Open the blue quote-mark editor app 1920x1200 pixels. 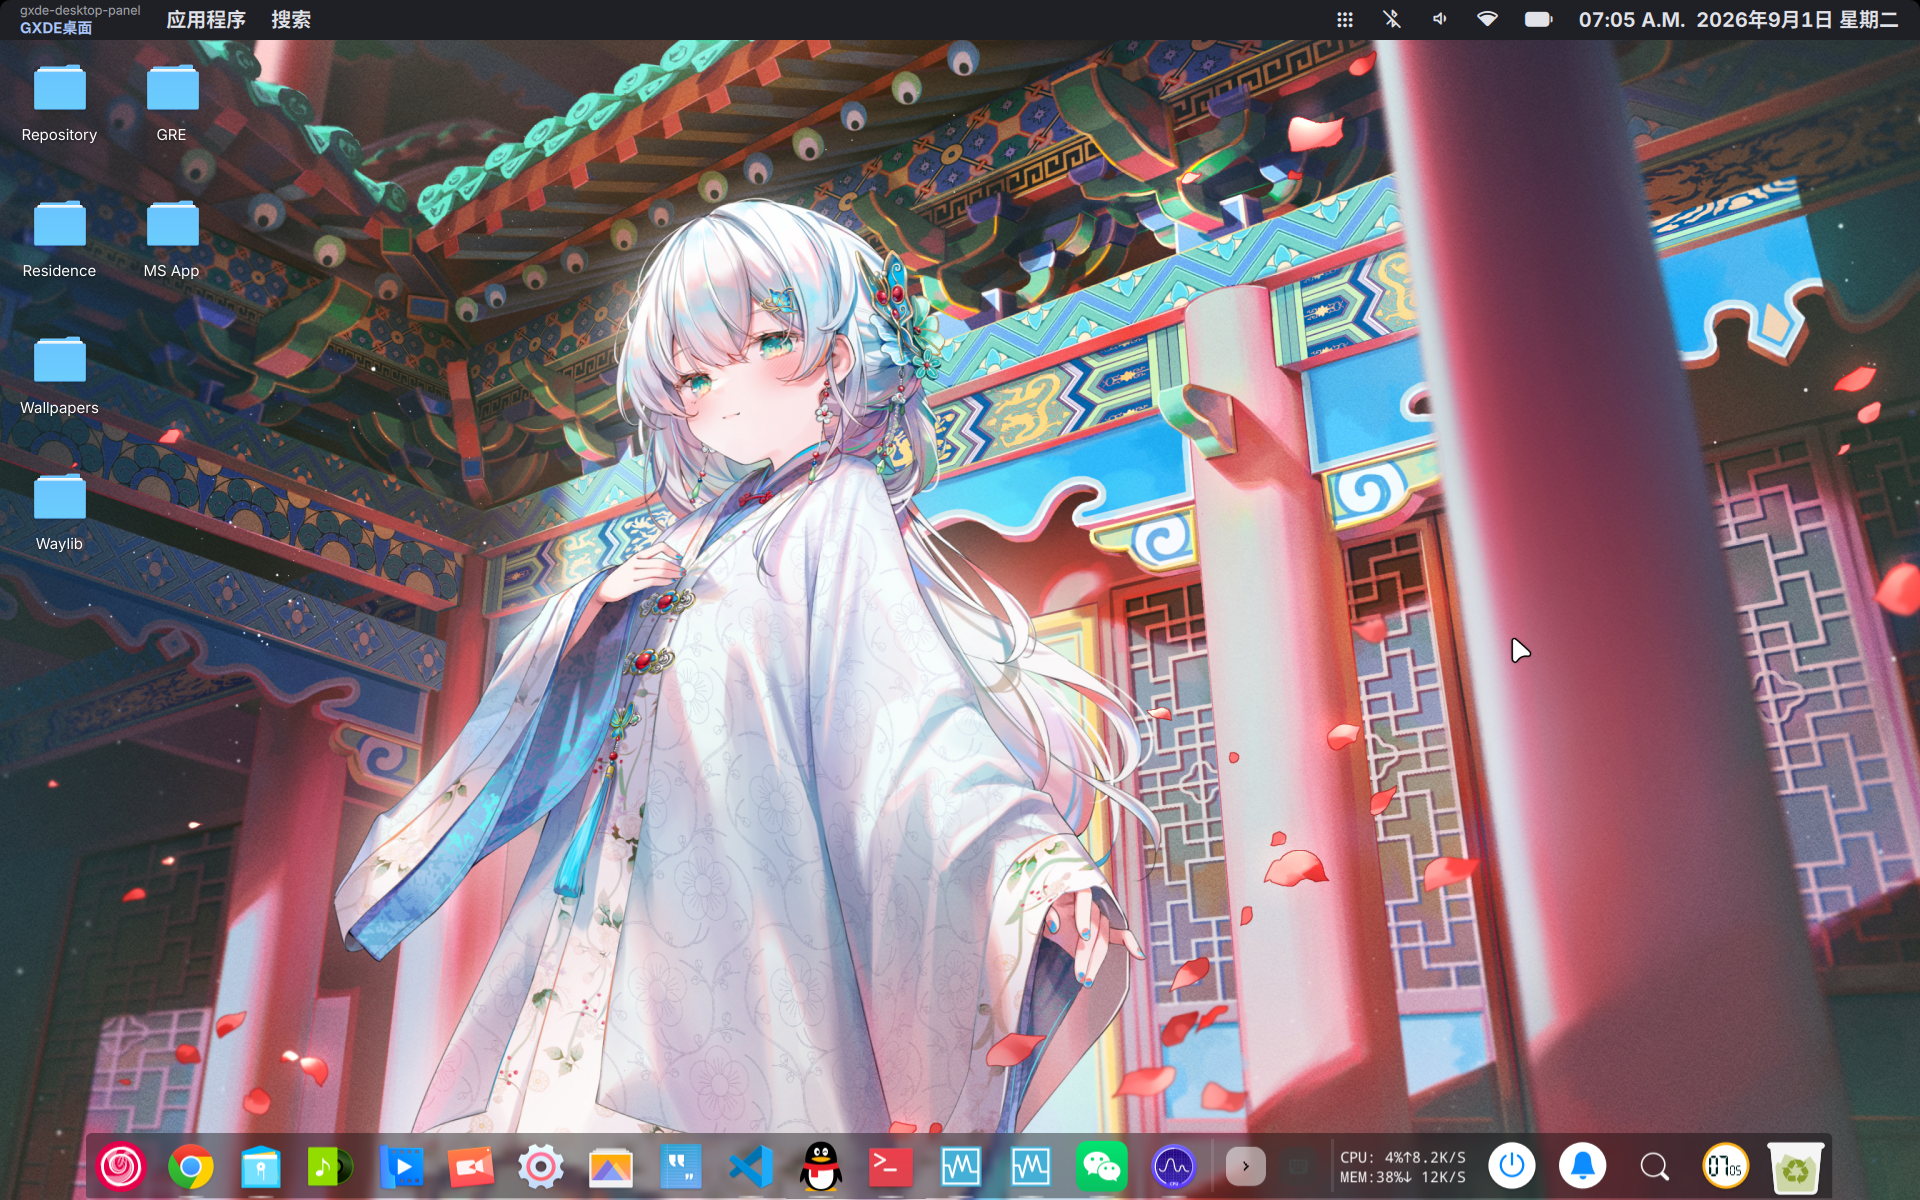pyautogui.click(x=681, y=1166)
